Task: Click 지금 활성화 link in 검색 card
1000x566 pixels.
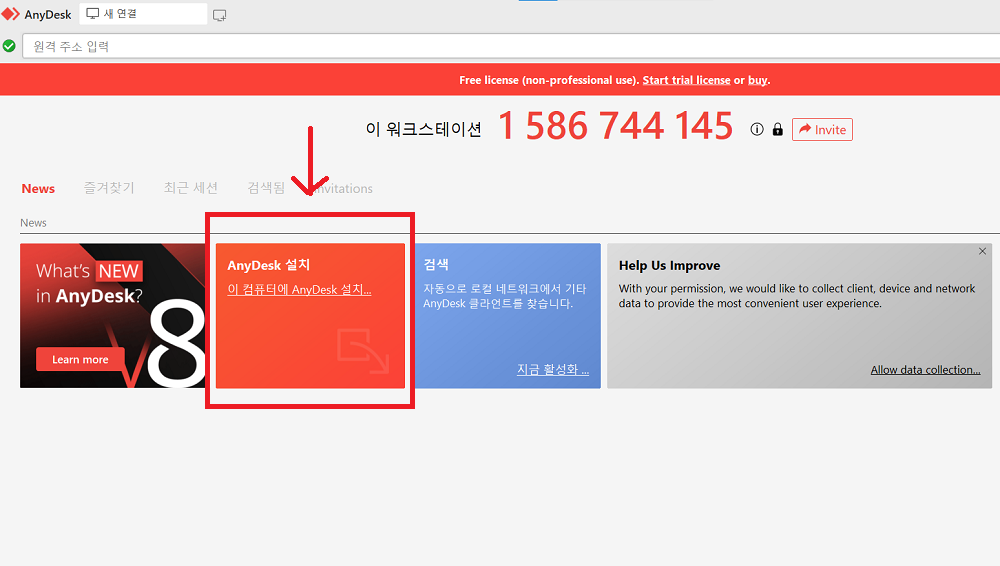Action: point(553,369)
